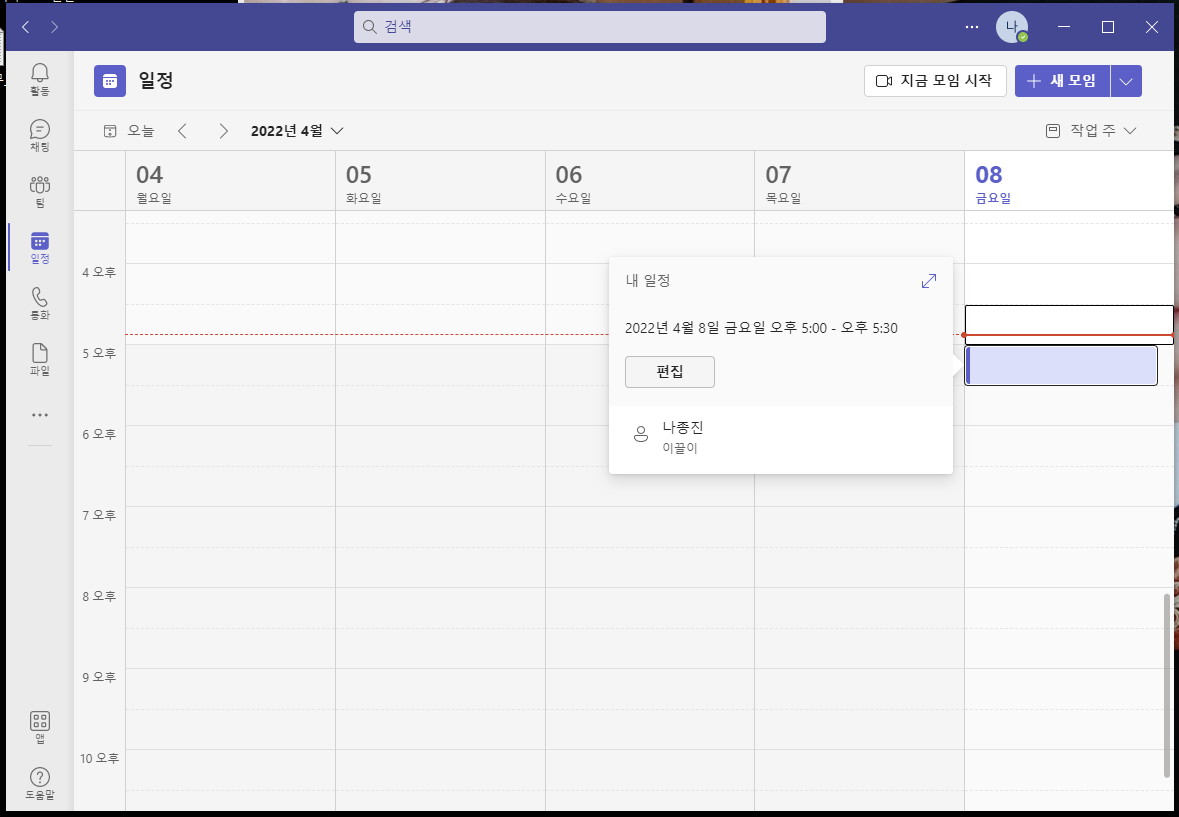This screenshot has width=1179, height=817.
Task: Go back with the title bar arrow
Action: coord(26,27)
